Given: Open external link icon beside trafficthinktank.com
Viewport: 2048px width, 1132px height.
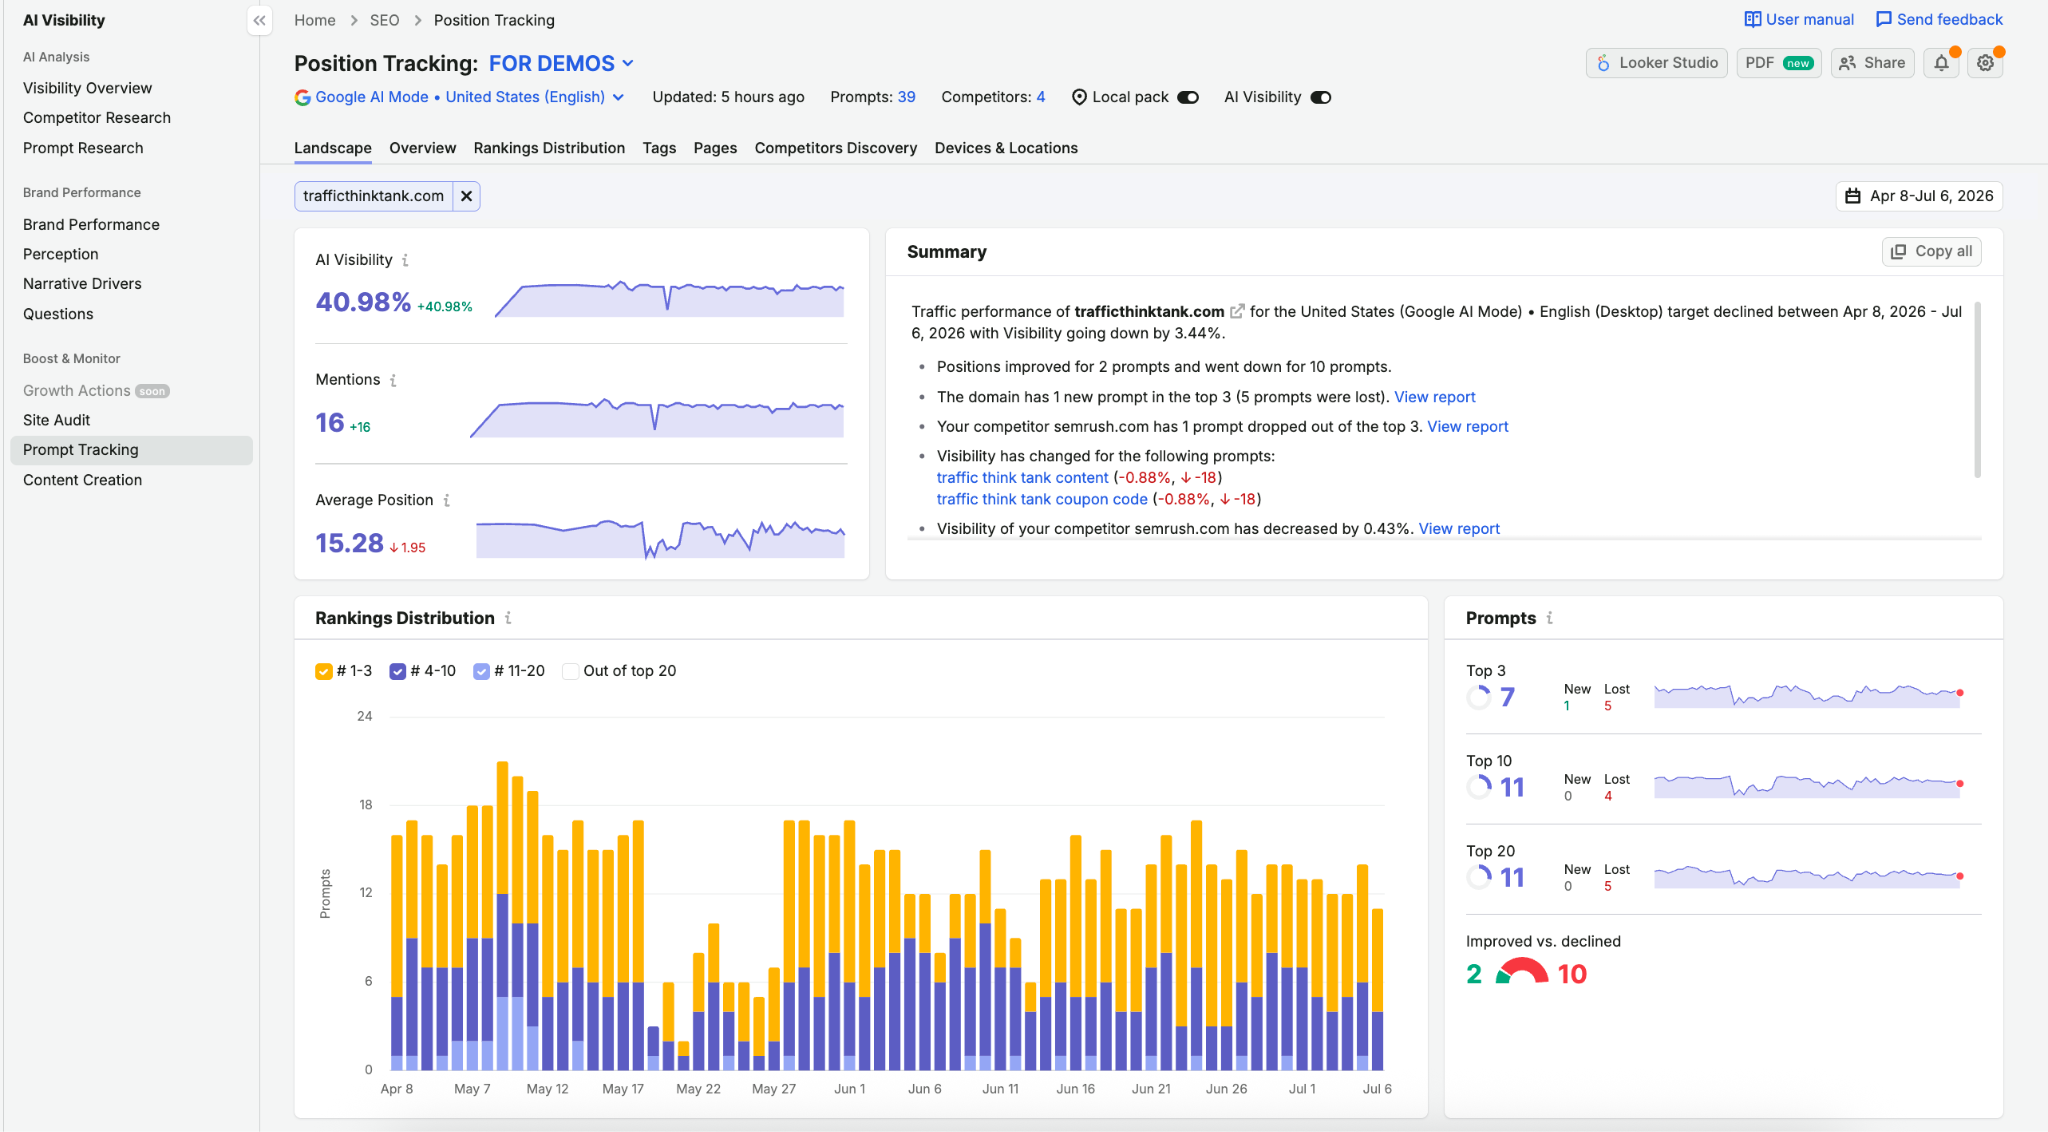Looking at the screenshot, I should click(1237, 311).
